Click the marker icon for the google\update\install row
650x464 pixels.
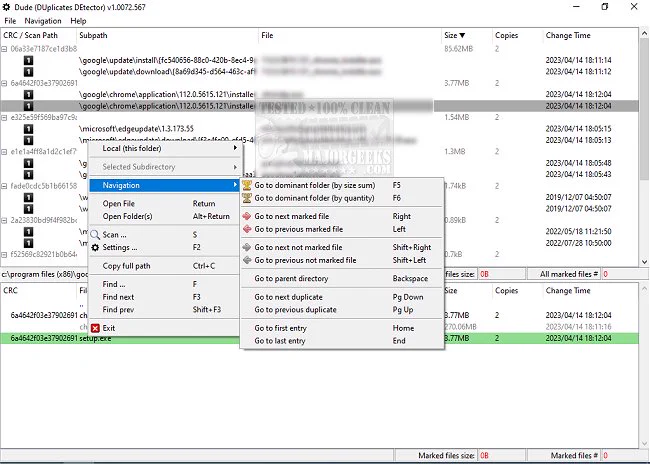pos(28,61)
